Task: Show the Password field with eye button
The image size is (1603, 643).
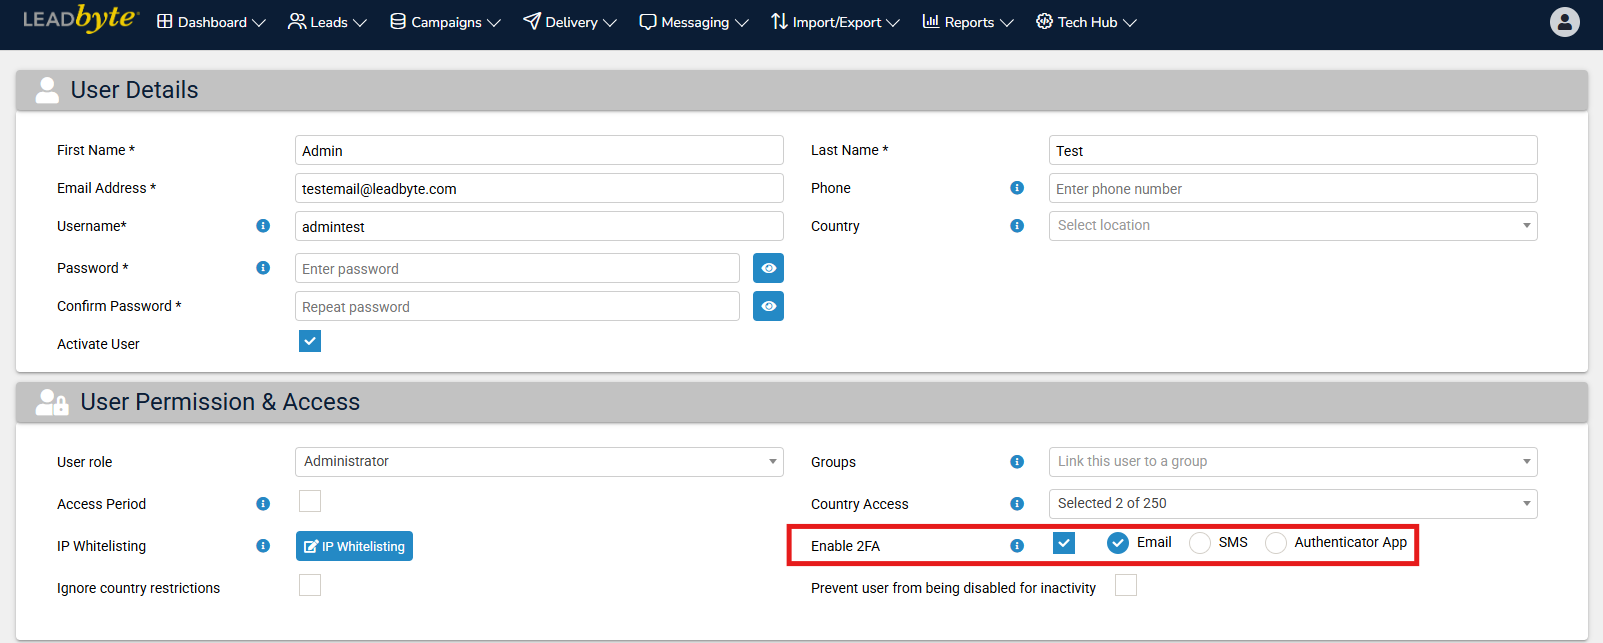Action: tap(768, 268)
